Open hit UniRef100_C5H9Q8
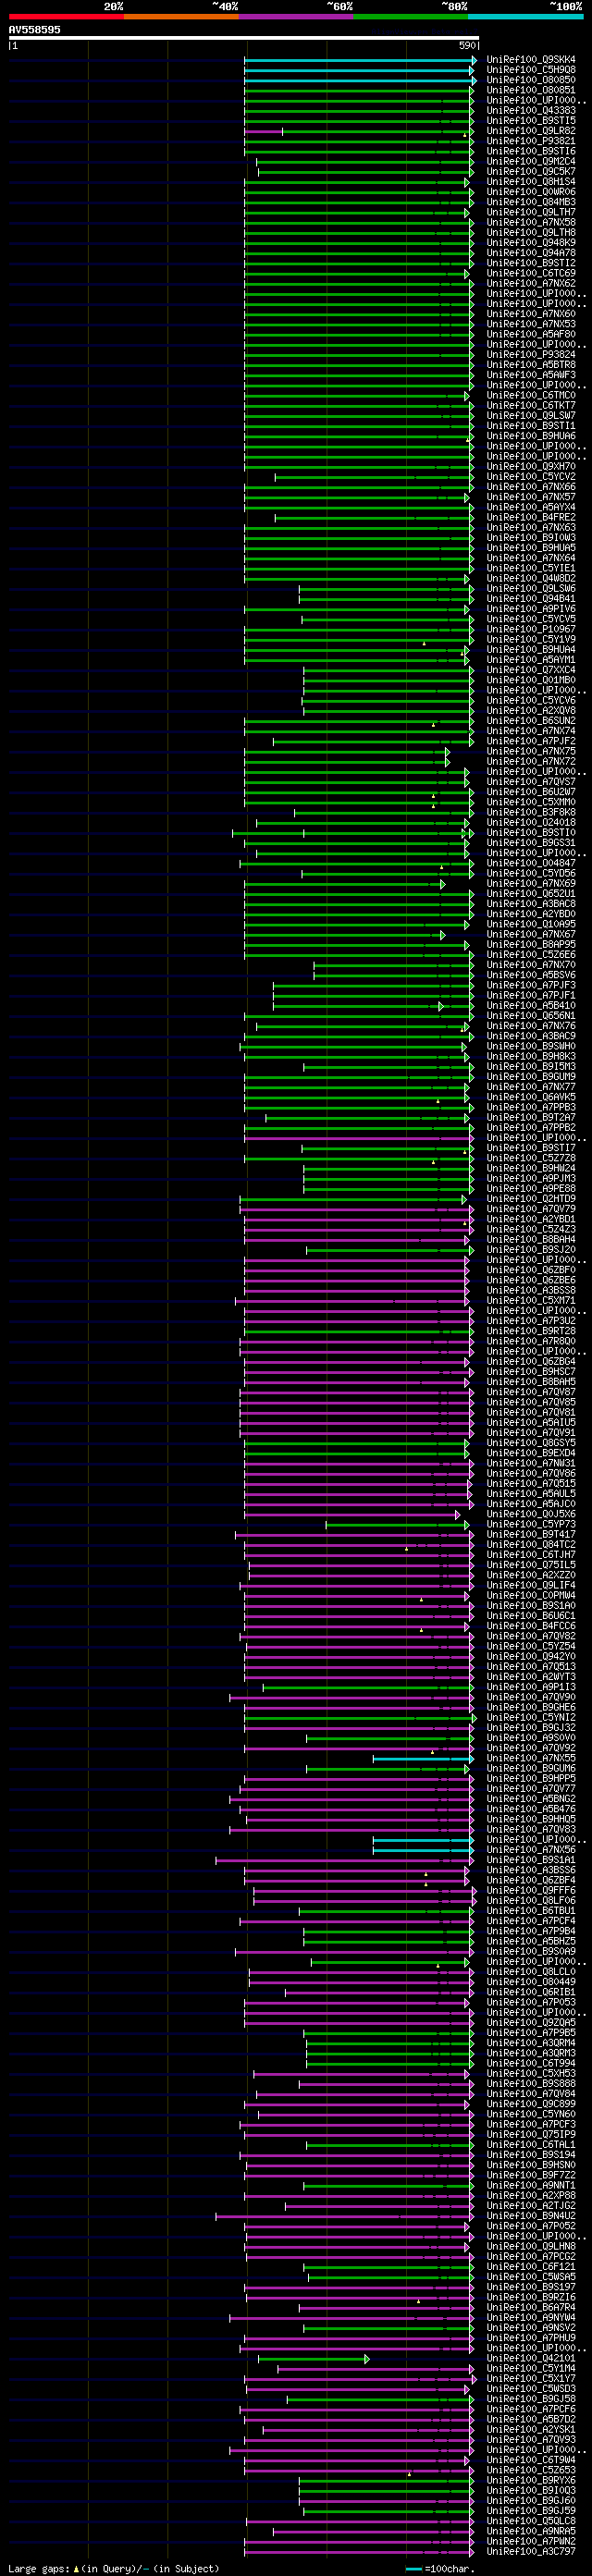Image resolution: width=592 pixels, height=2576 pixels. tap(531, 70)
